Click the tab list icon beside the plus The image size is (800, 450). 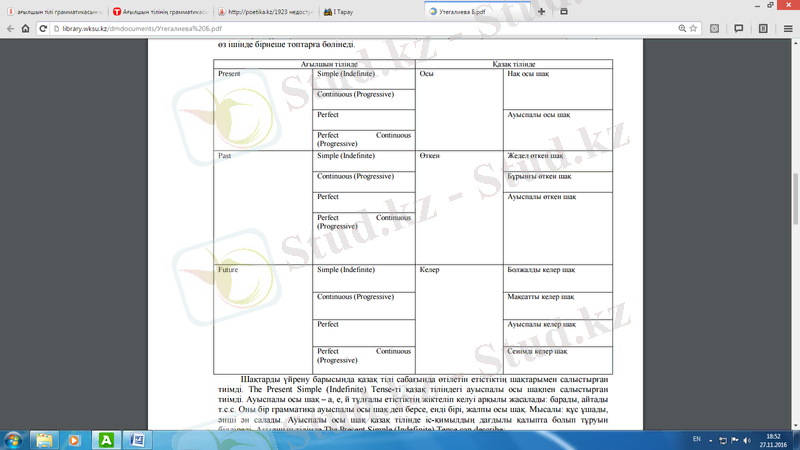coord(564,11)
